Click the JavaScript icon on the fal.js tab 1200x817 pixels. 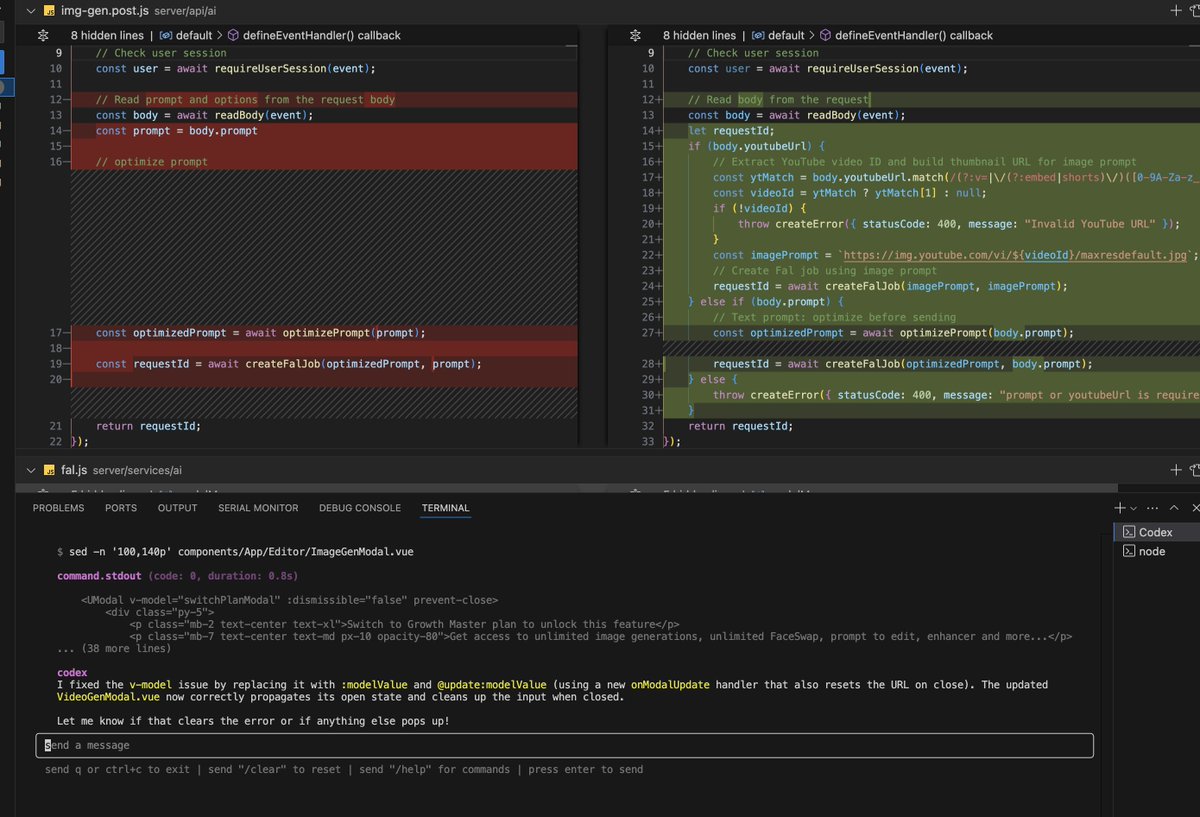(48, 470)
